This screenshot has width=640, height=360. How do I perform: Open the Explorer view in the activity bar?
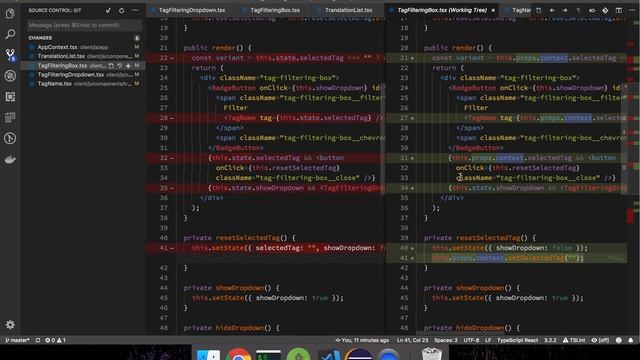[x=10, y=13]
